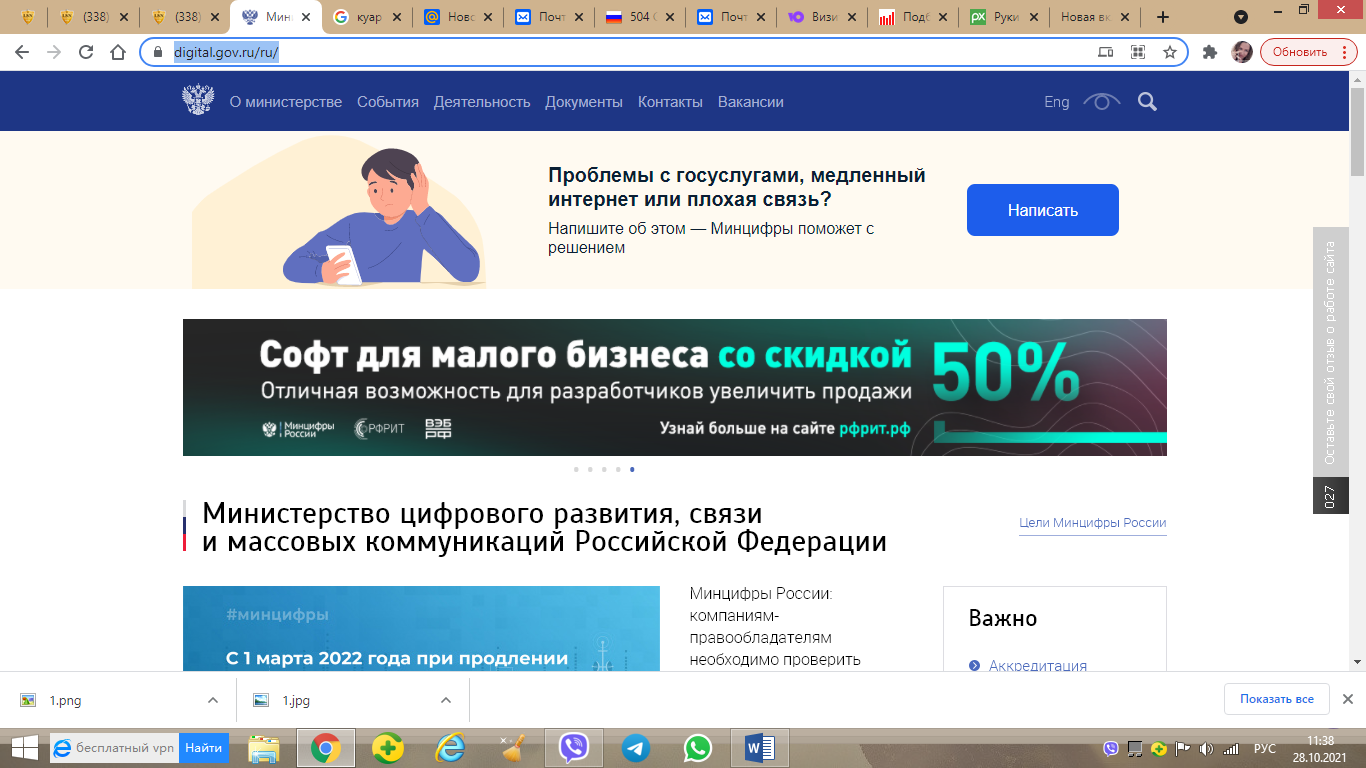
Task: Click the 'Показать все' downloads button
Action: pos(1277,699)
